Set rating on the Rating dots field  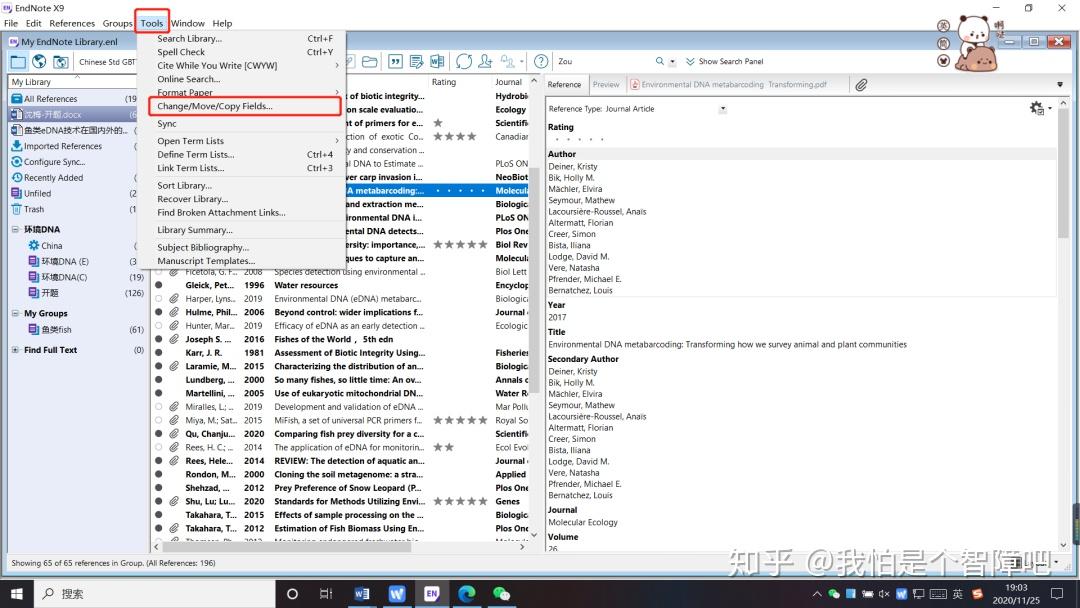coord(579,139)
